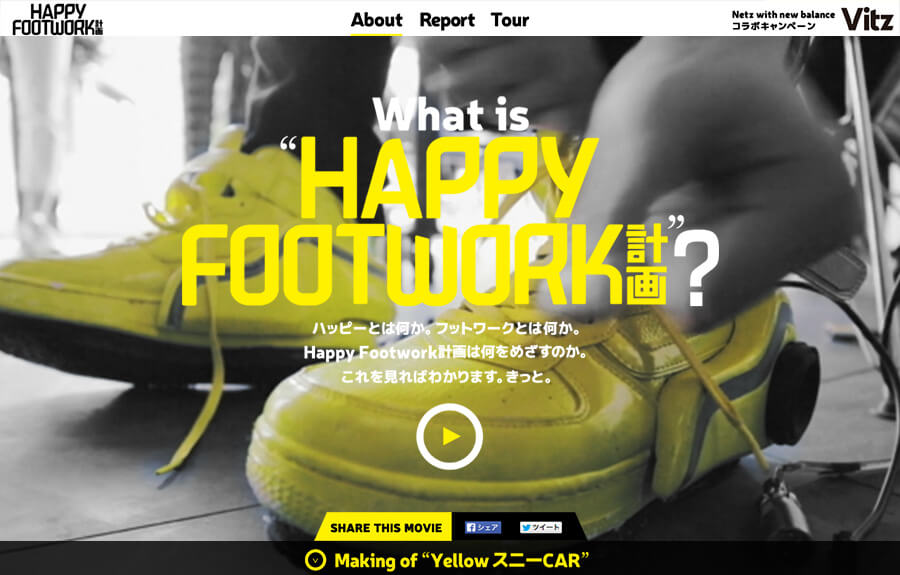Click the HAPPY FOOTWORK headline
This screenshot has height=575, width=900.
tap(425, 222)
